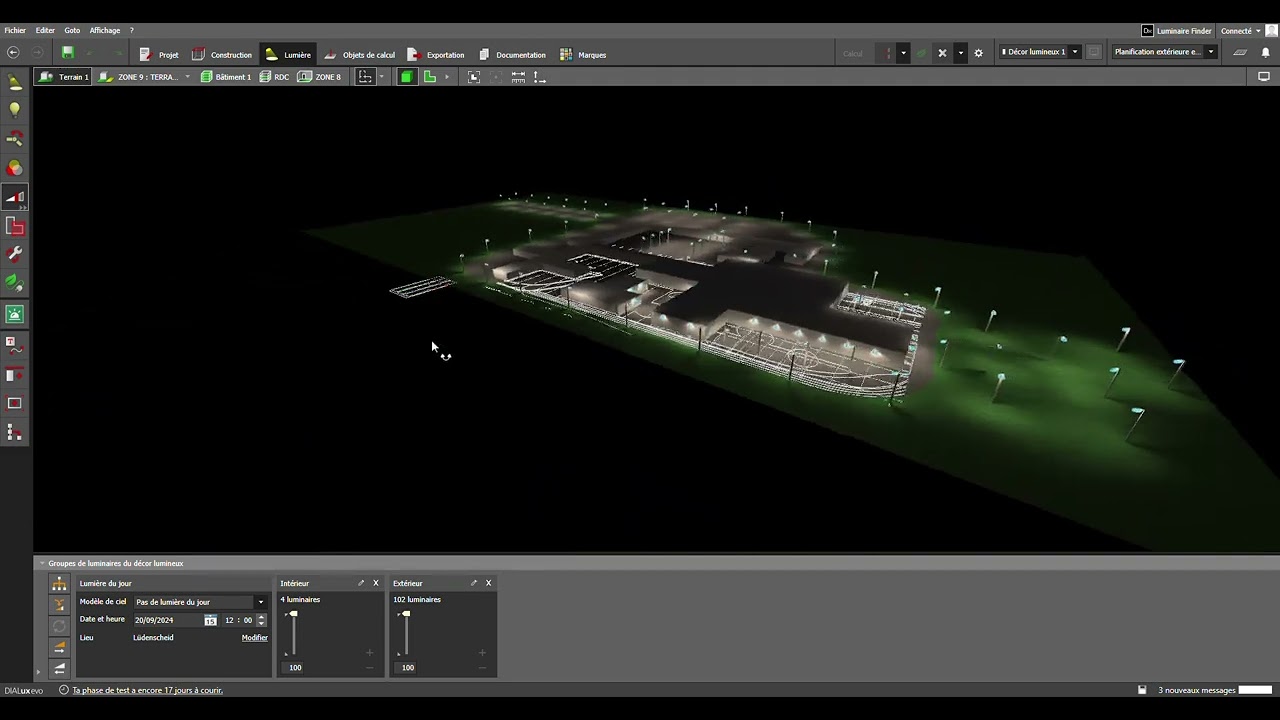
Task: Click the trial phase status link
Action: click(147, 690)
